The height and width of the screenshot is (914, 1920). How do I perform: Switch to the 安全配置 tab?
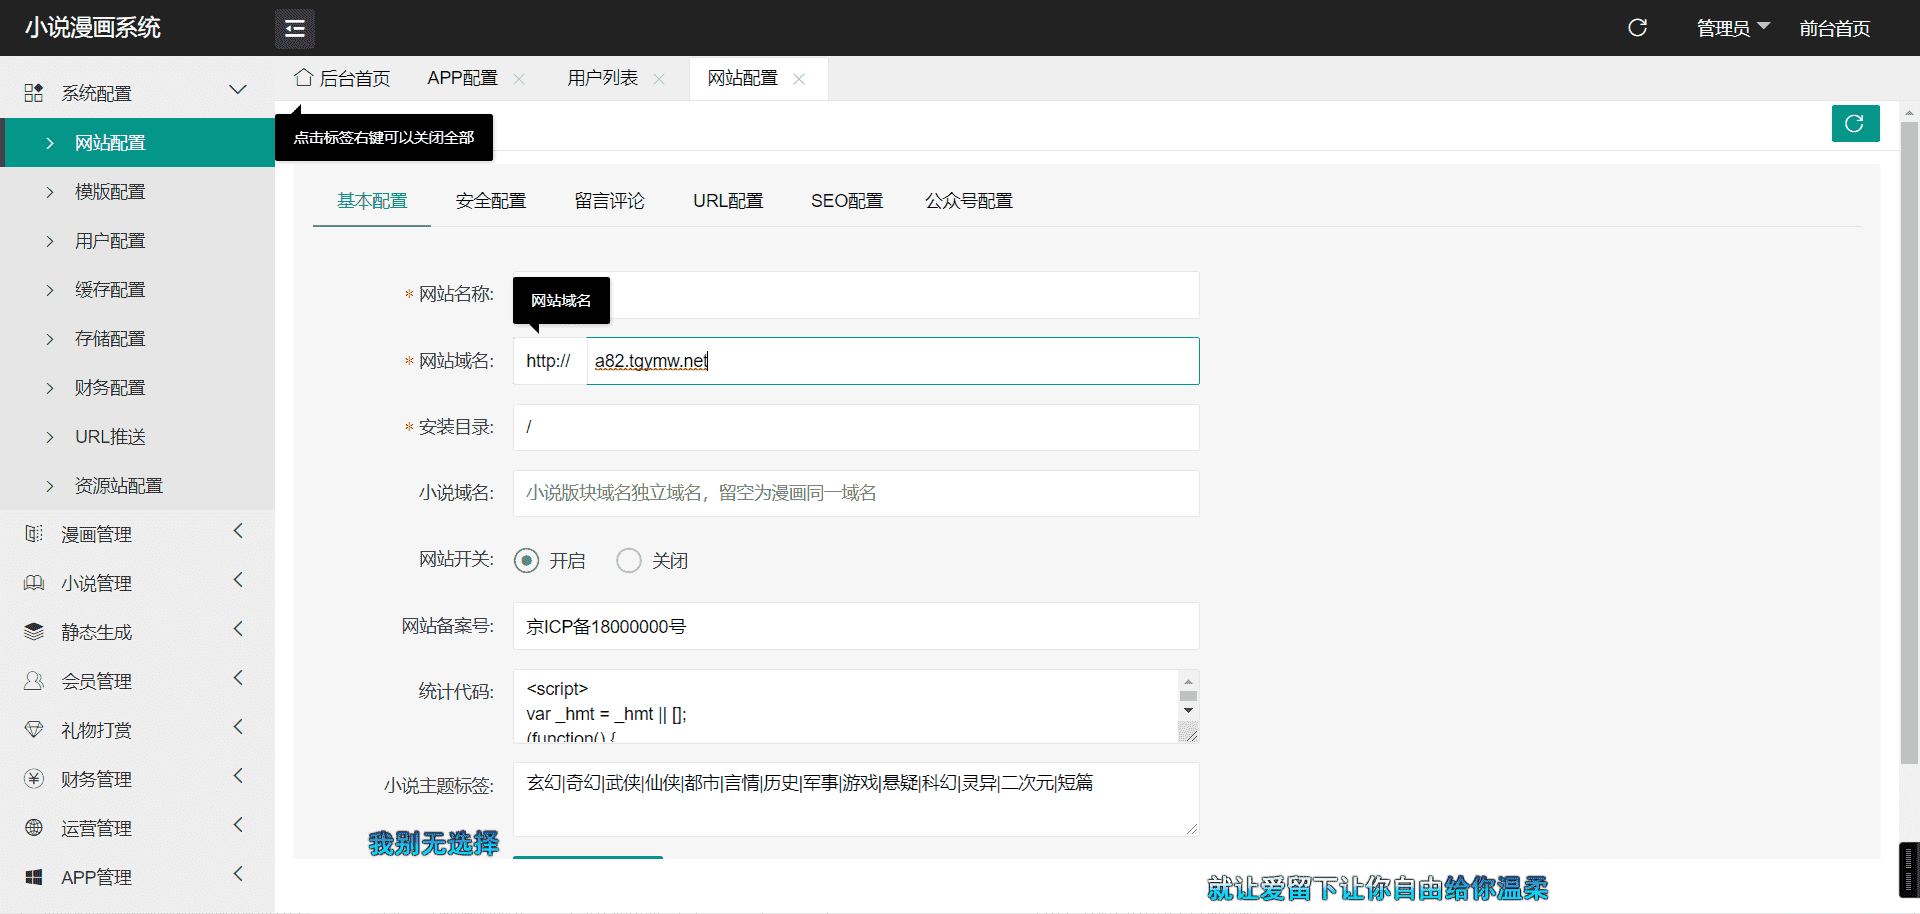[x=490, y=201]
